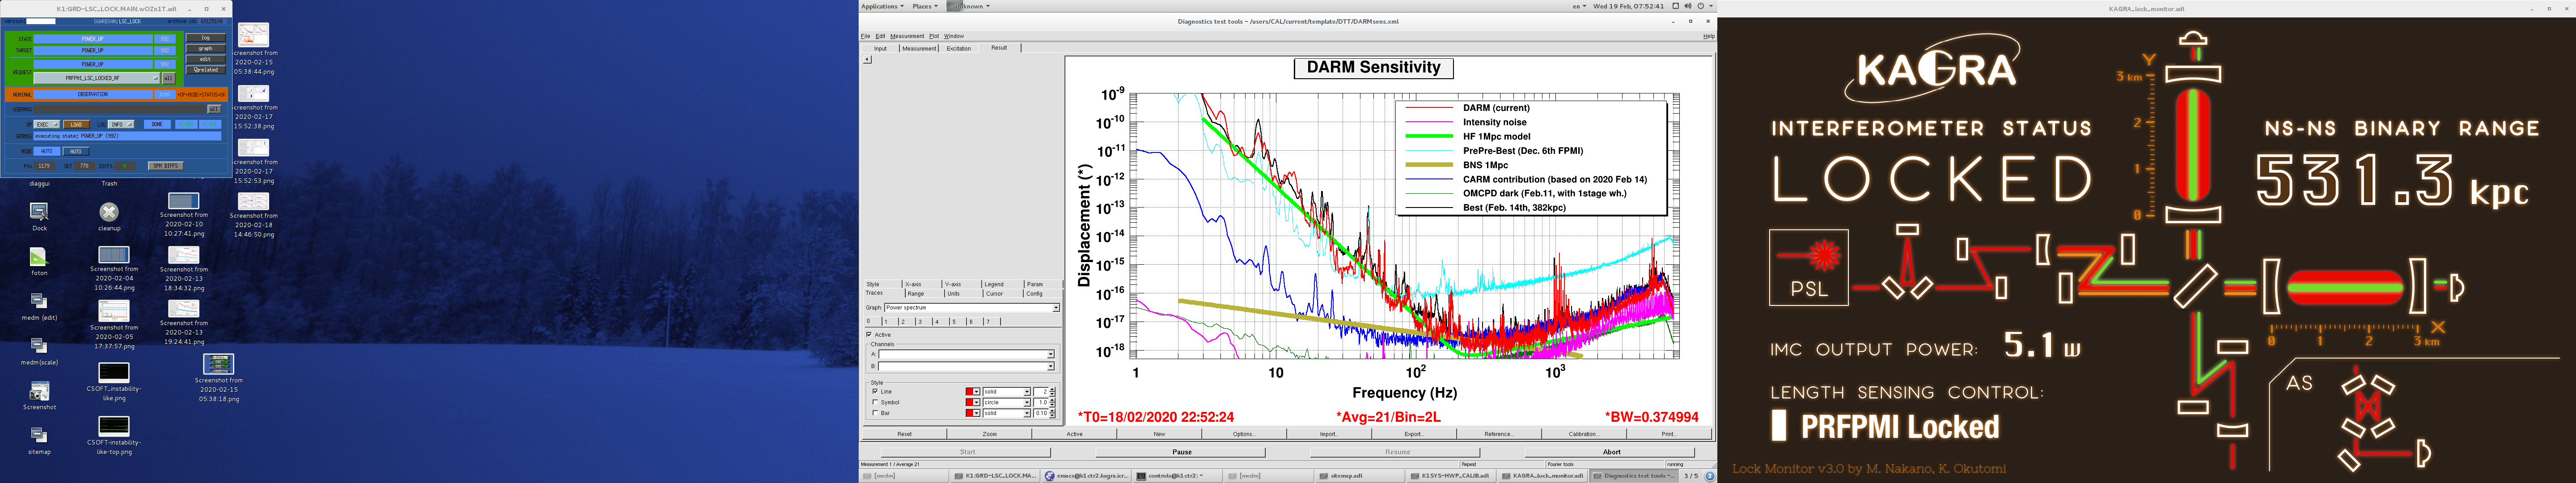Enable the Bar style checkbox

(876, 413)
